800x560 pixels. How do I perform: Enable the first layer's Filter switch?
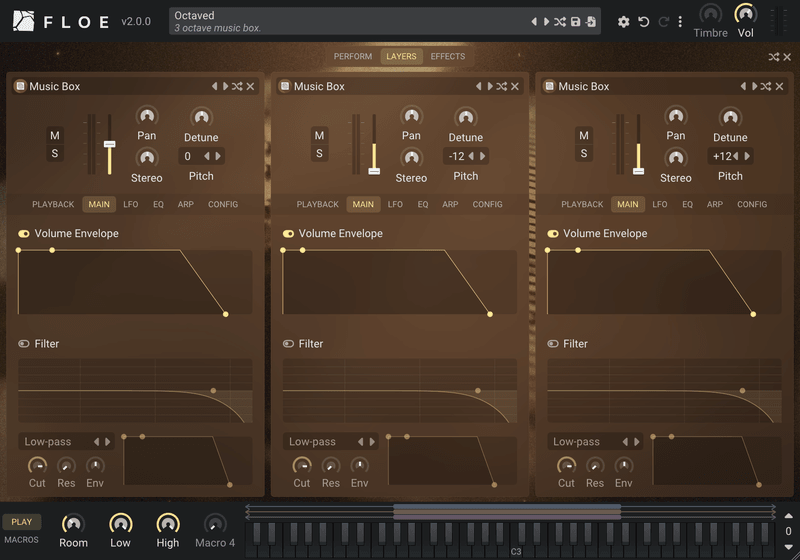24,344
